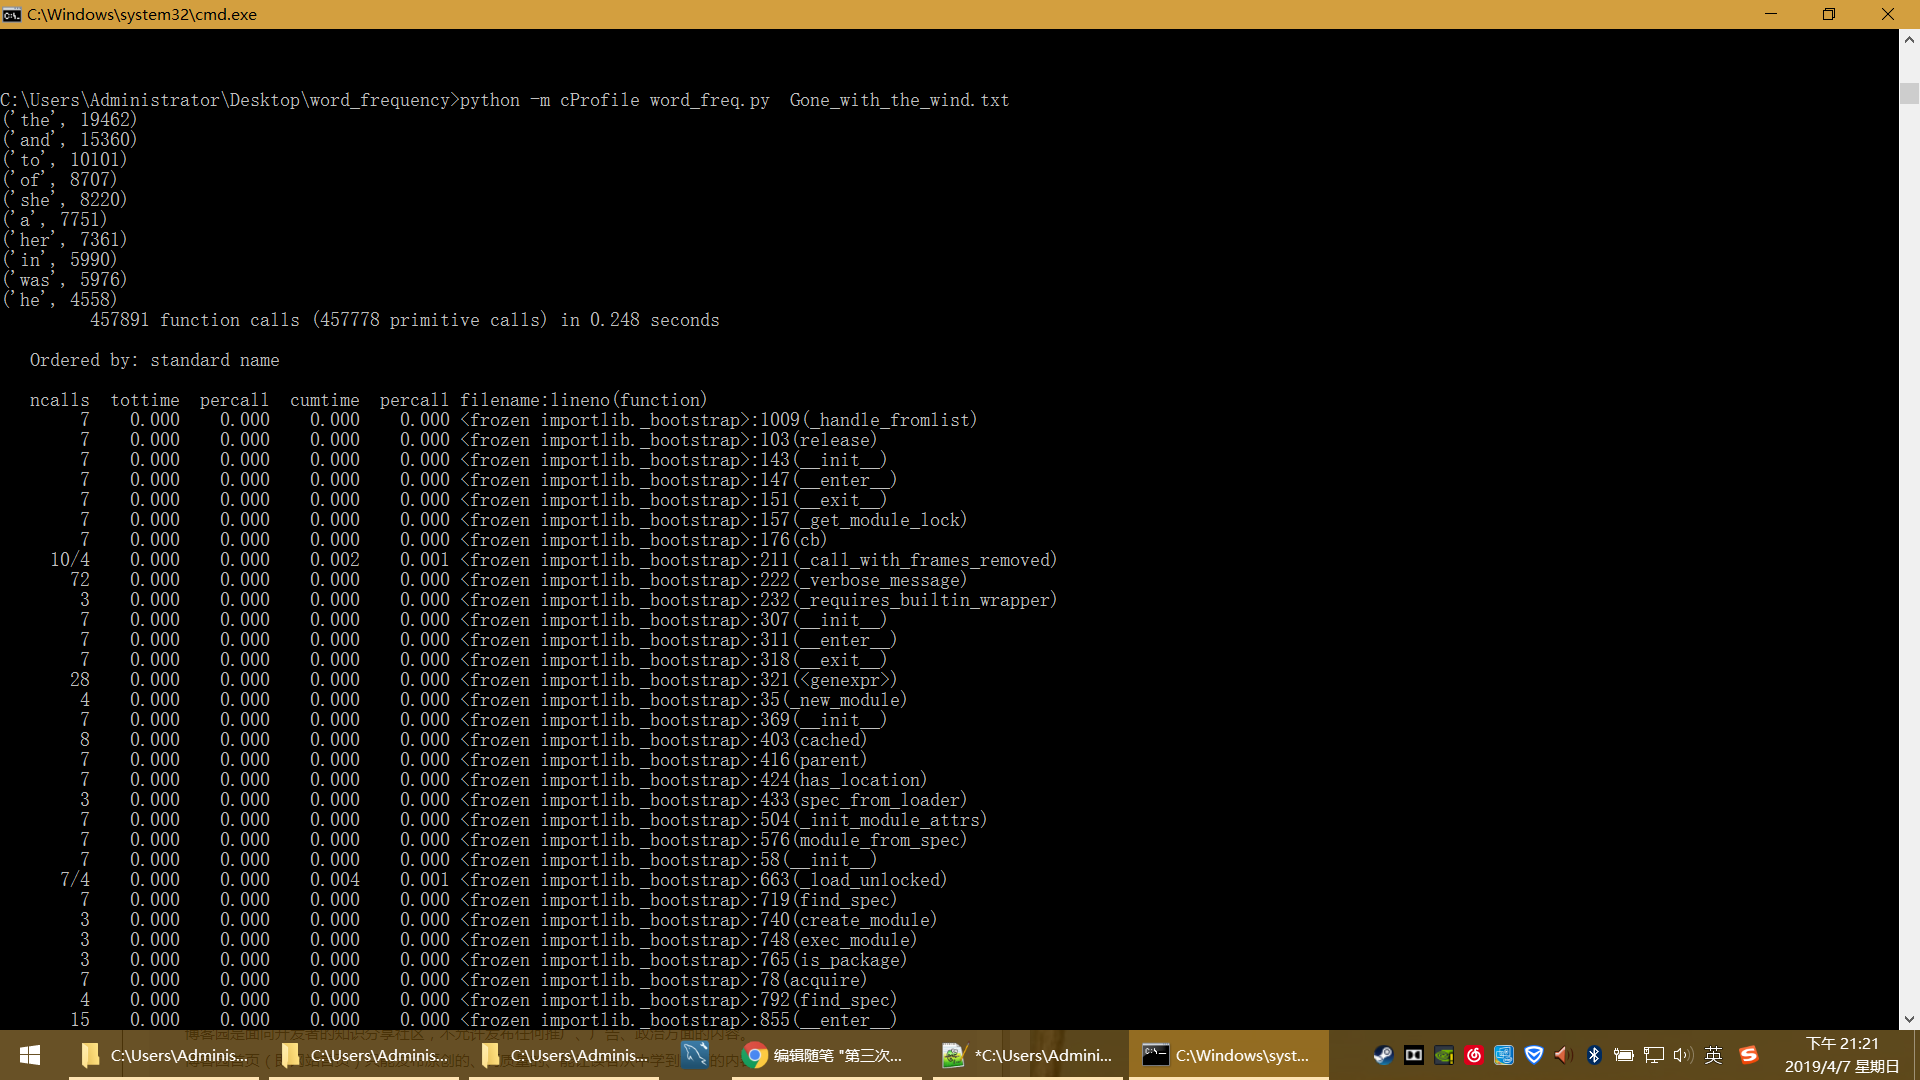Screen dimensions: 1920x1080
Task: Click the Sogou input method icon
Action: [1748, 1055]
